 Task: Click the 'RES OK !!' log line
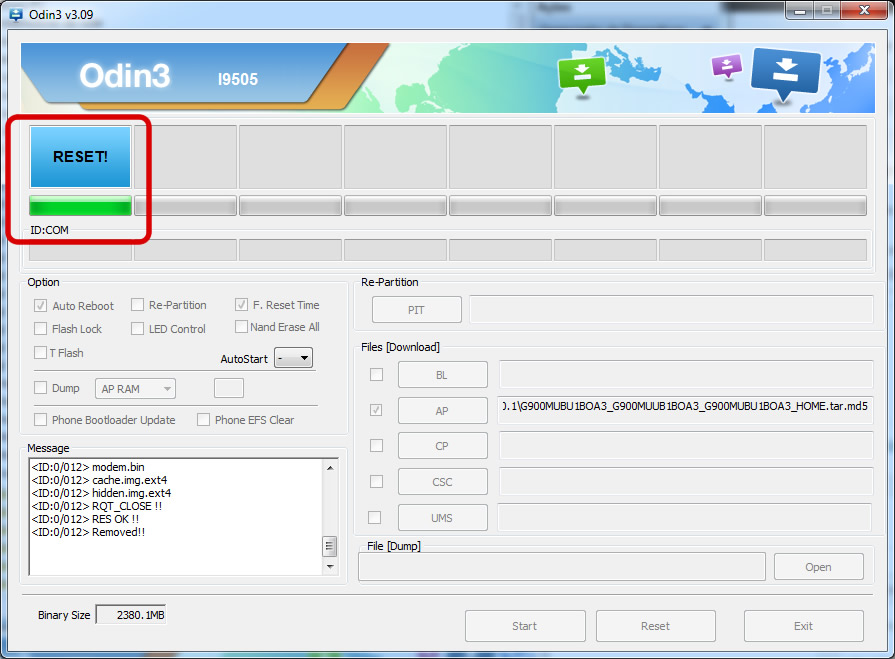(85, 519)
